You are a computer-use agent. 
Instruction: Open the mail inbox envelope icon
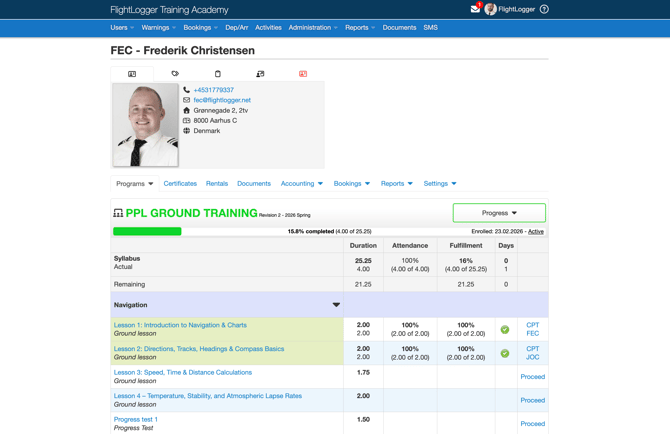tap(475, 9)
